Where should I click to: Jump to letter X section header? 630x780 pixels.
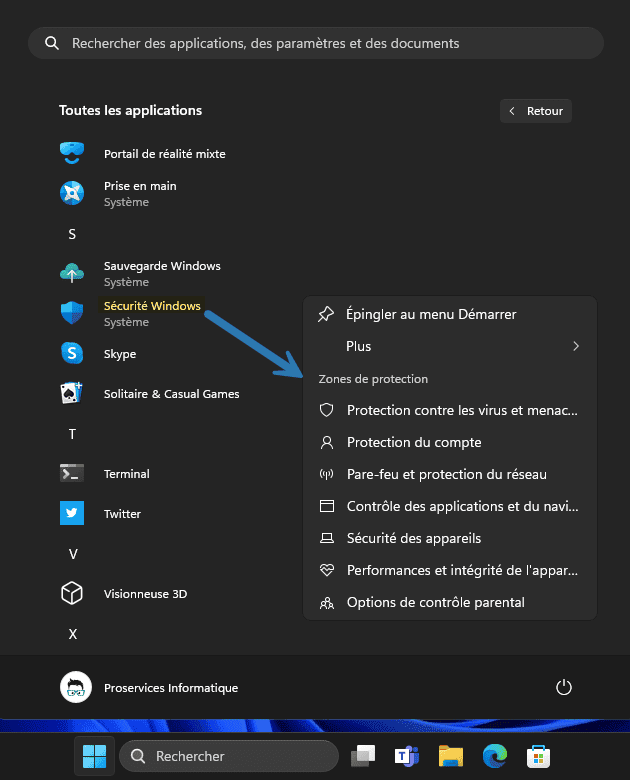coord(73,634)
